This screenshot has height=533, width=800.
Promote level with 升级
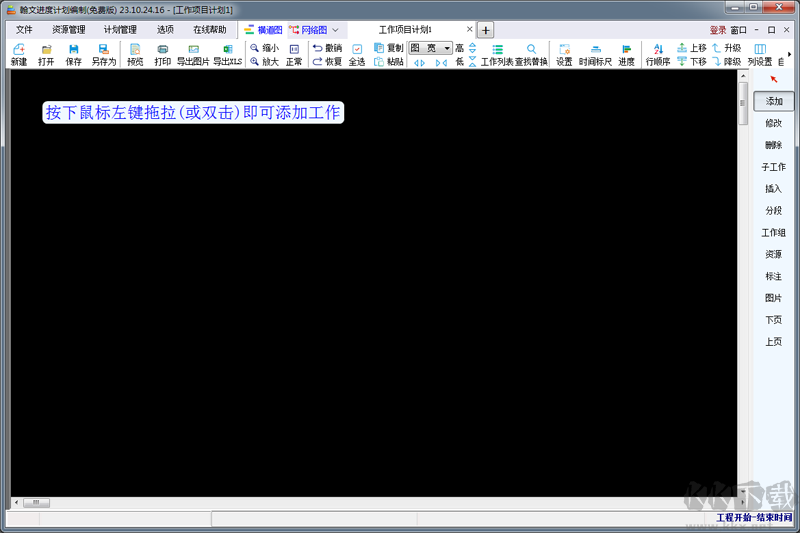tap(727, 48)
